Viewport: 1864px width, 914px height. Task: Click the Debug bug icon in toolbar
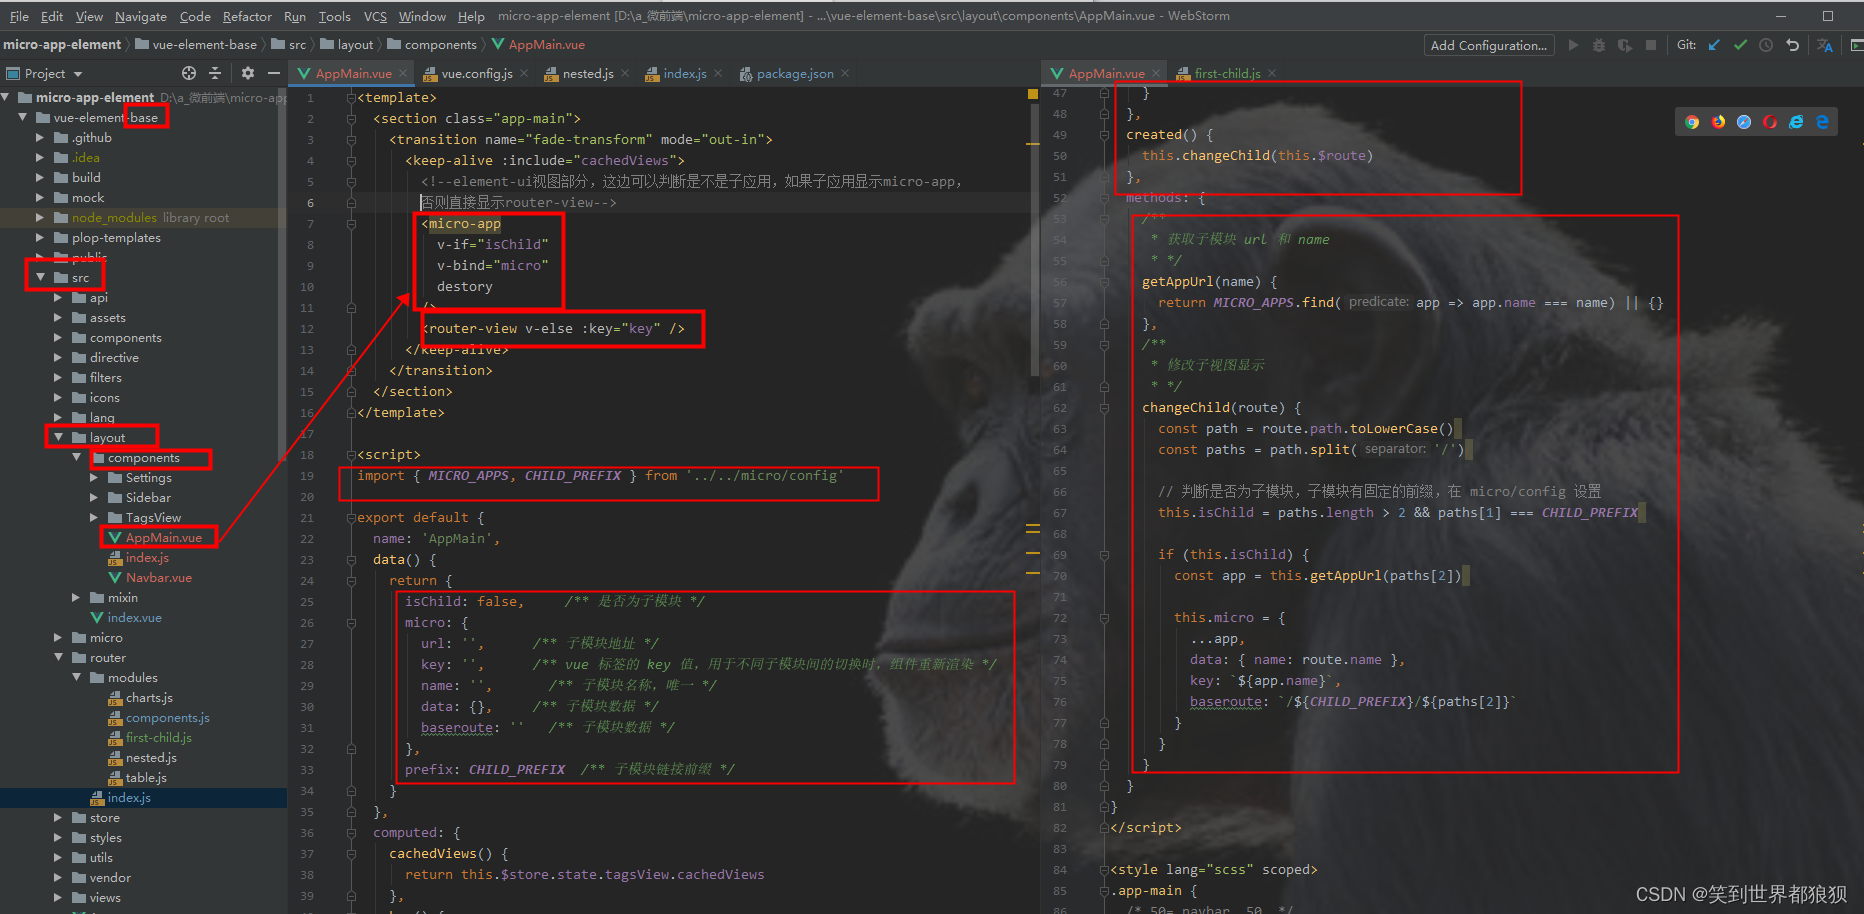[1599, 45]
